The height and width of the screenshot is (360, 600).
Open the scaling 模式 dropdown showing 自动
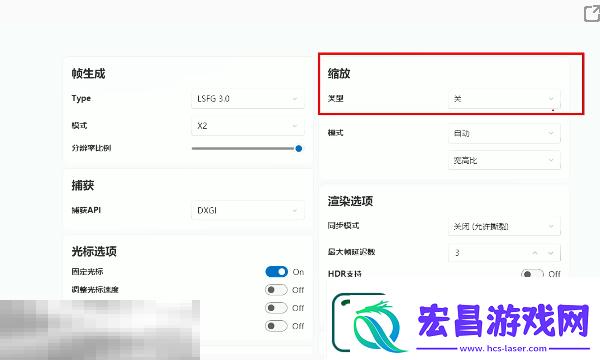[x=504, y=134]
